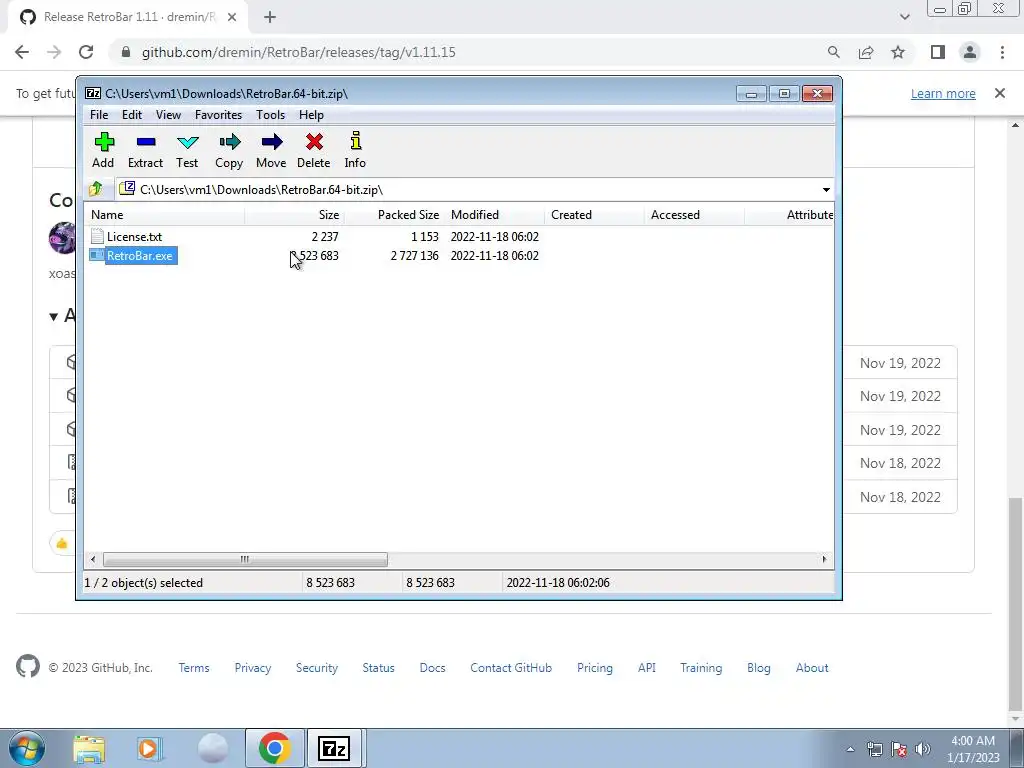Dismiss the Chrome info bar
Image resolution: width=1024 pixels, height=768 pixels.
coord(1000,93)
